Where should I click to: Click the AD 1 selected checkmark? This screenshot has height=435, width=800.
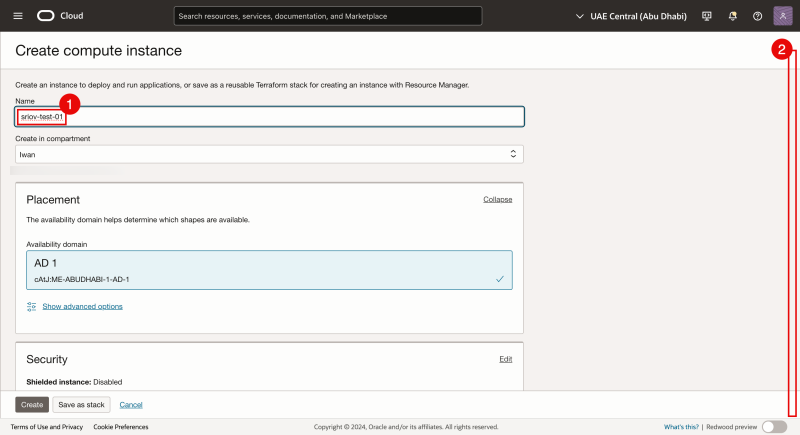(499, 279)
